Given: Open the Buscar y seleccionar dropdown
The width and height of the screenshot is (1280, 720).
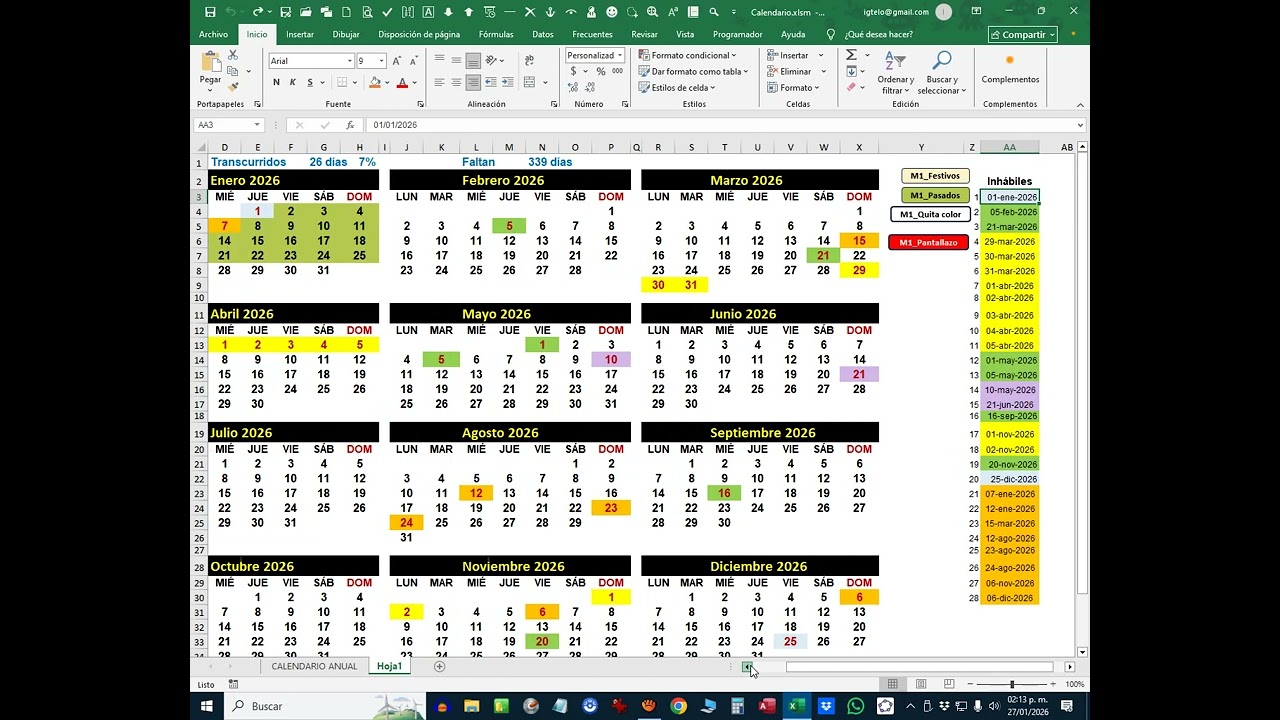Looking at the screenshot, I should pyautogui.click(x=942, y=71).
